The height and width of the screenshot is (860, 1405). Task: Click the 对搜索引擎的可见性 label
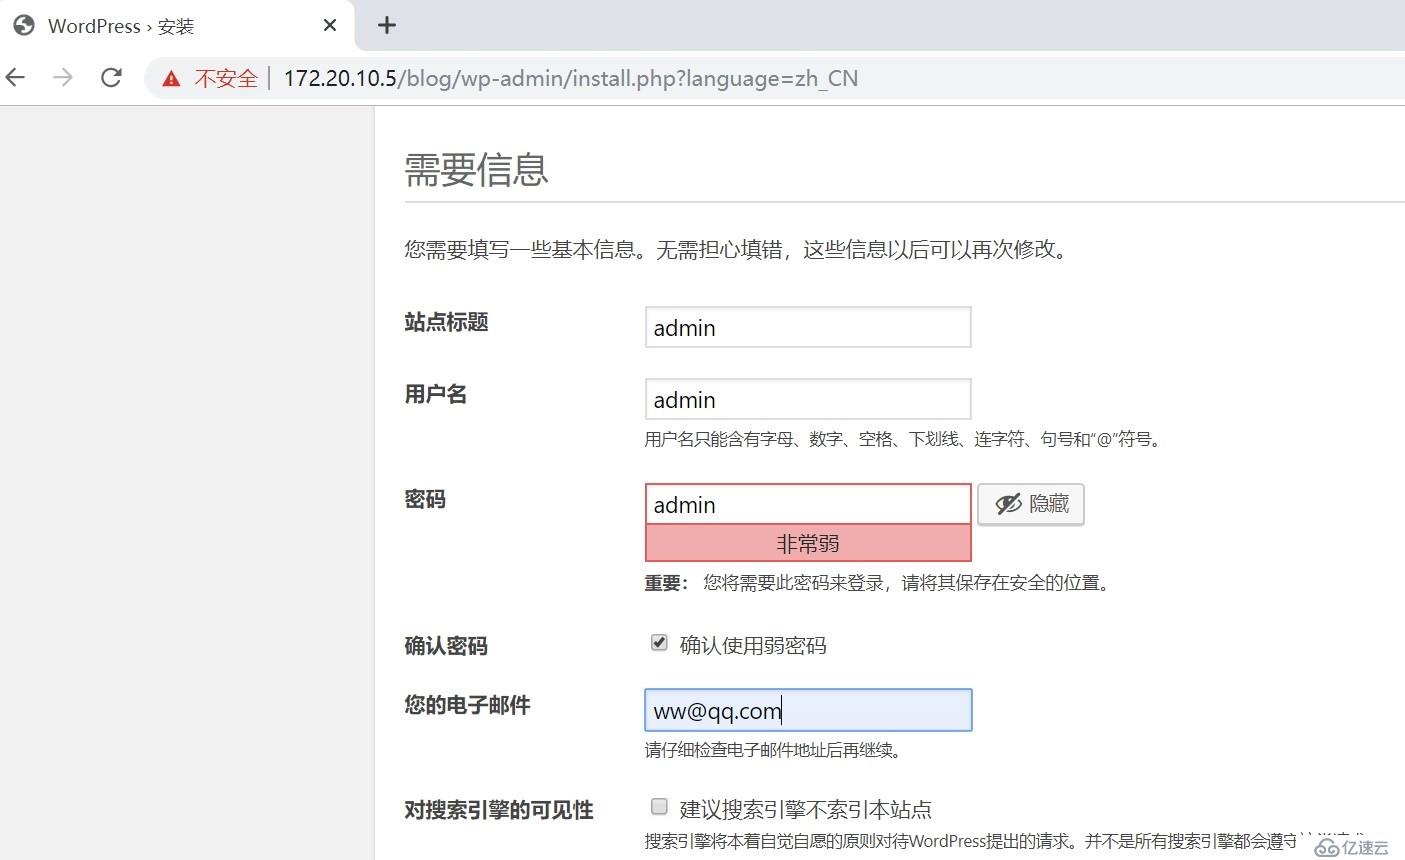pyautogui.click(x=499, y=810)
